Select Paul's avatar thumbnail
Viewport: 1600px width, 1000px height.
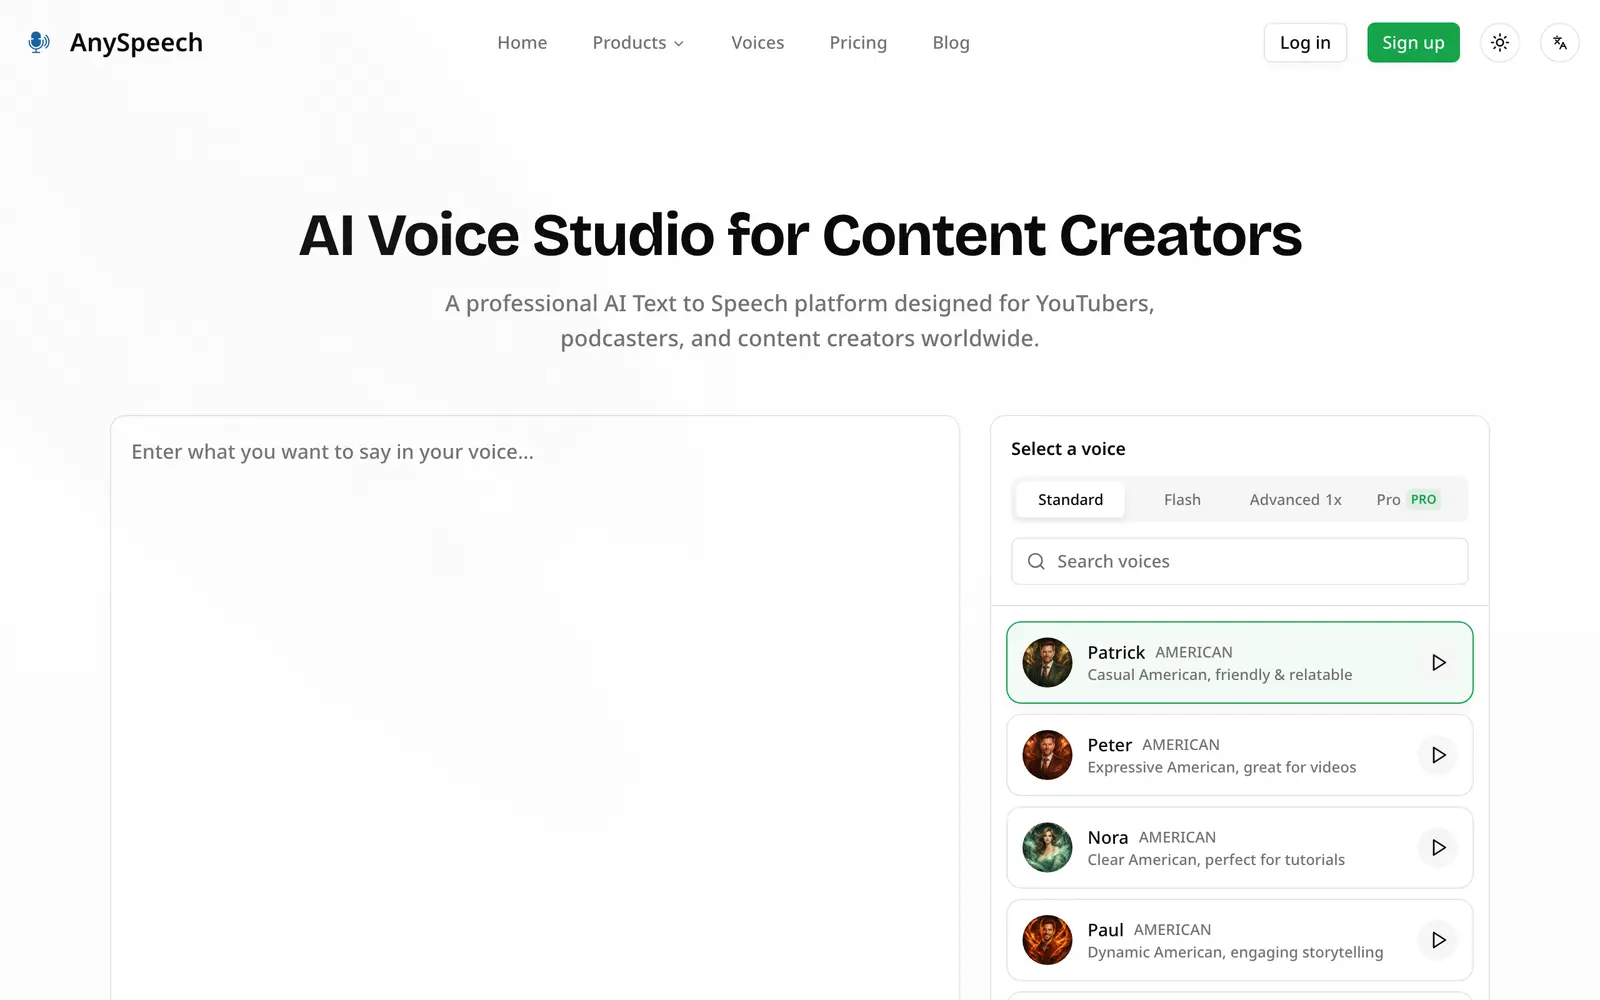click(1047, 940)
